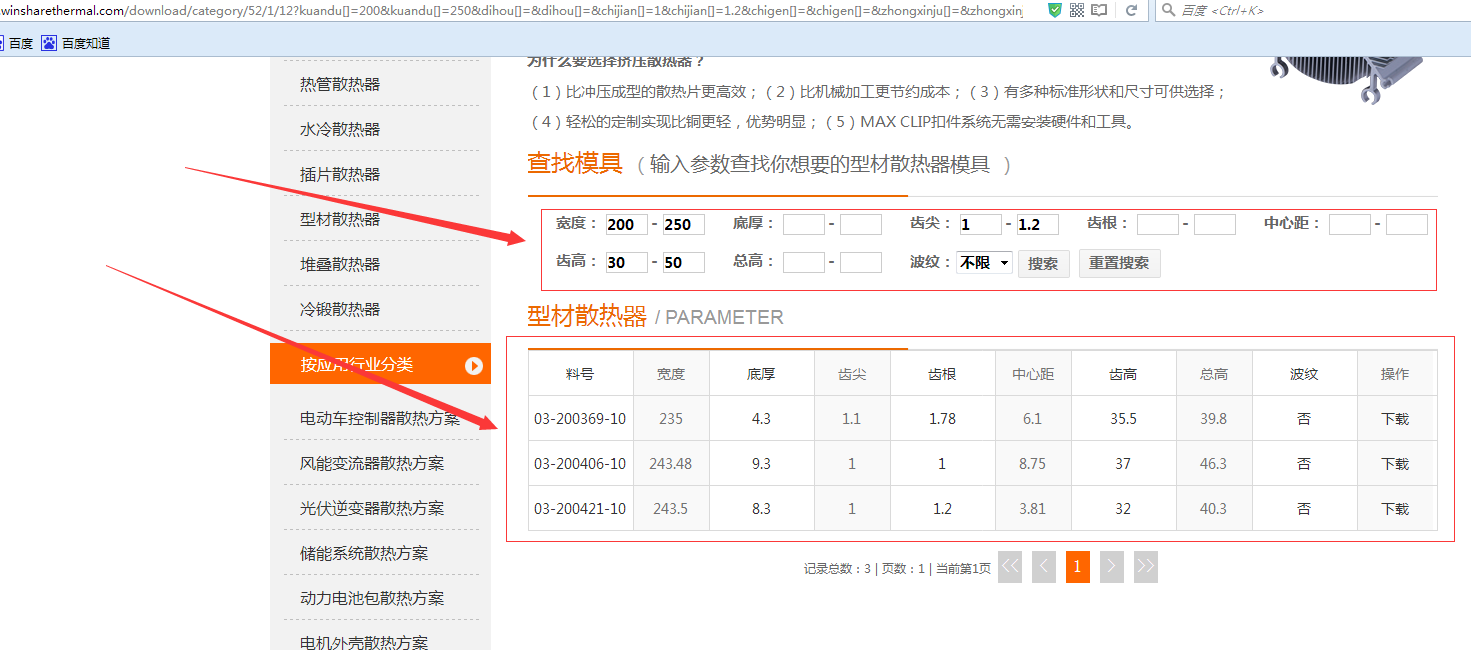The width and height of the screenshot is (1471, 650).
Task: Click the green security shield icon
Action: pos(1055,10)
